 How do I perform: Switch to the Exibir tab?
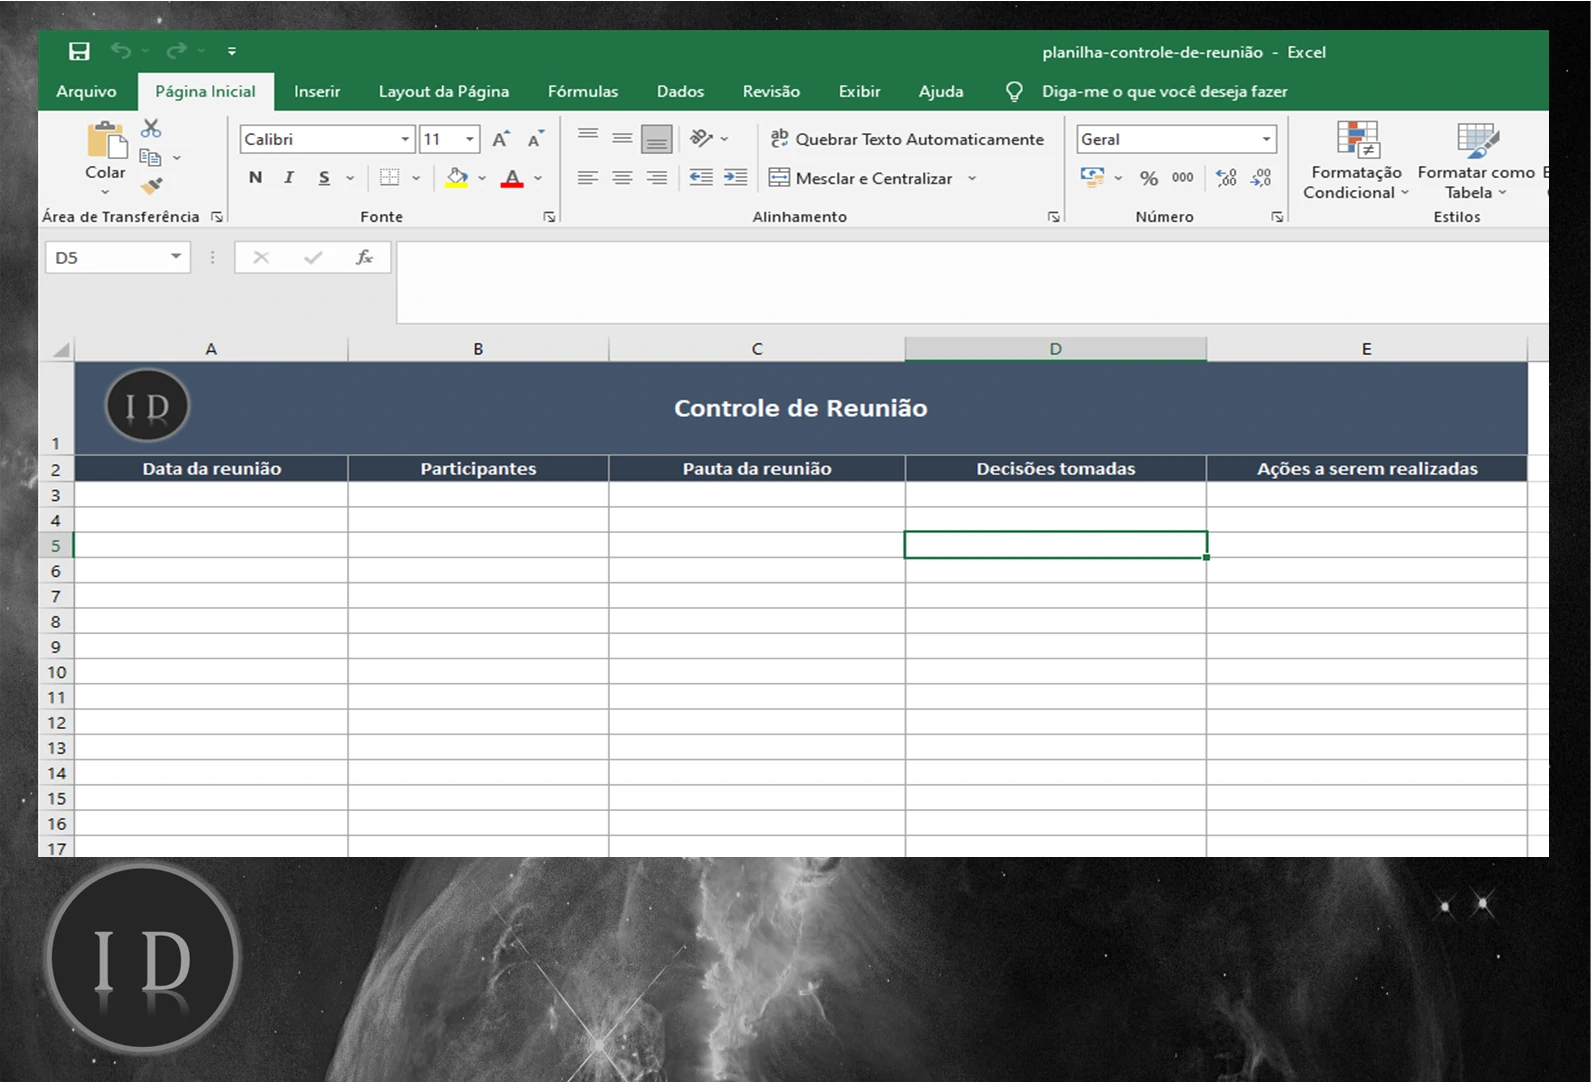[859, 91]
